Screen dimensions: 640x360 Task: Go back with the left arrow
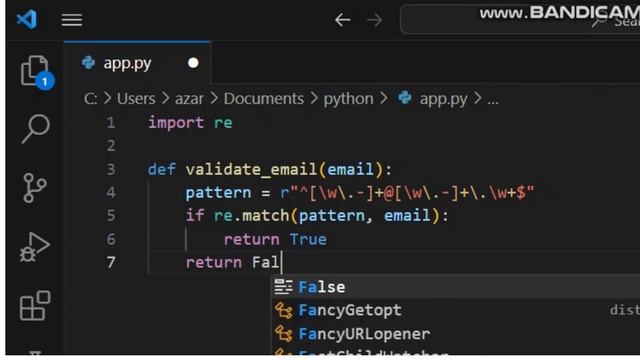(342, 20)
